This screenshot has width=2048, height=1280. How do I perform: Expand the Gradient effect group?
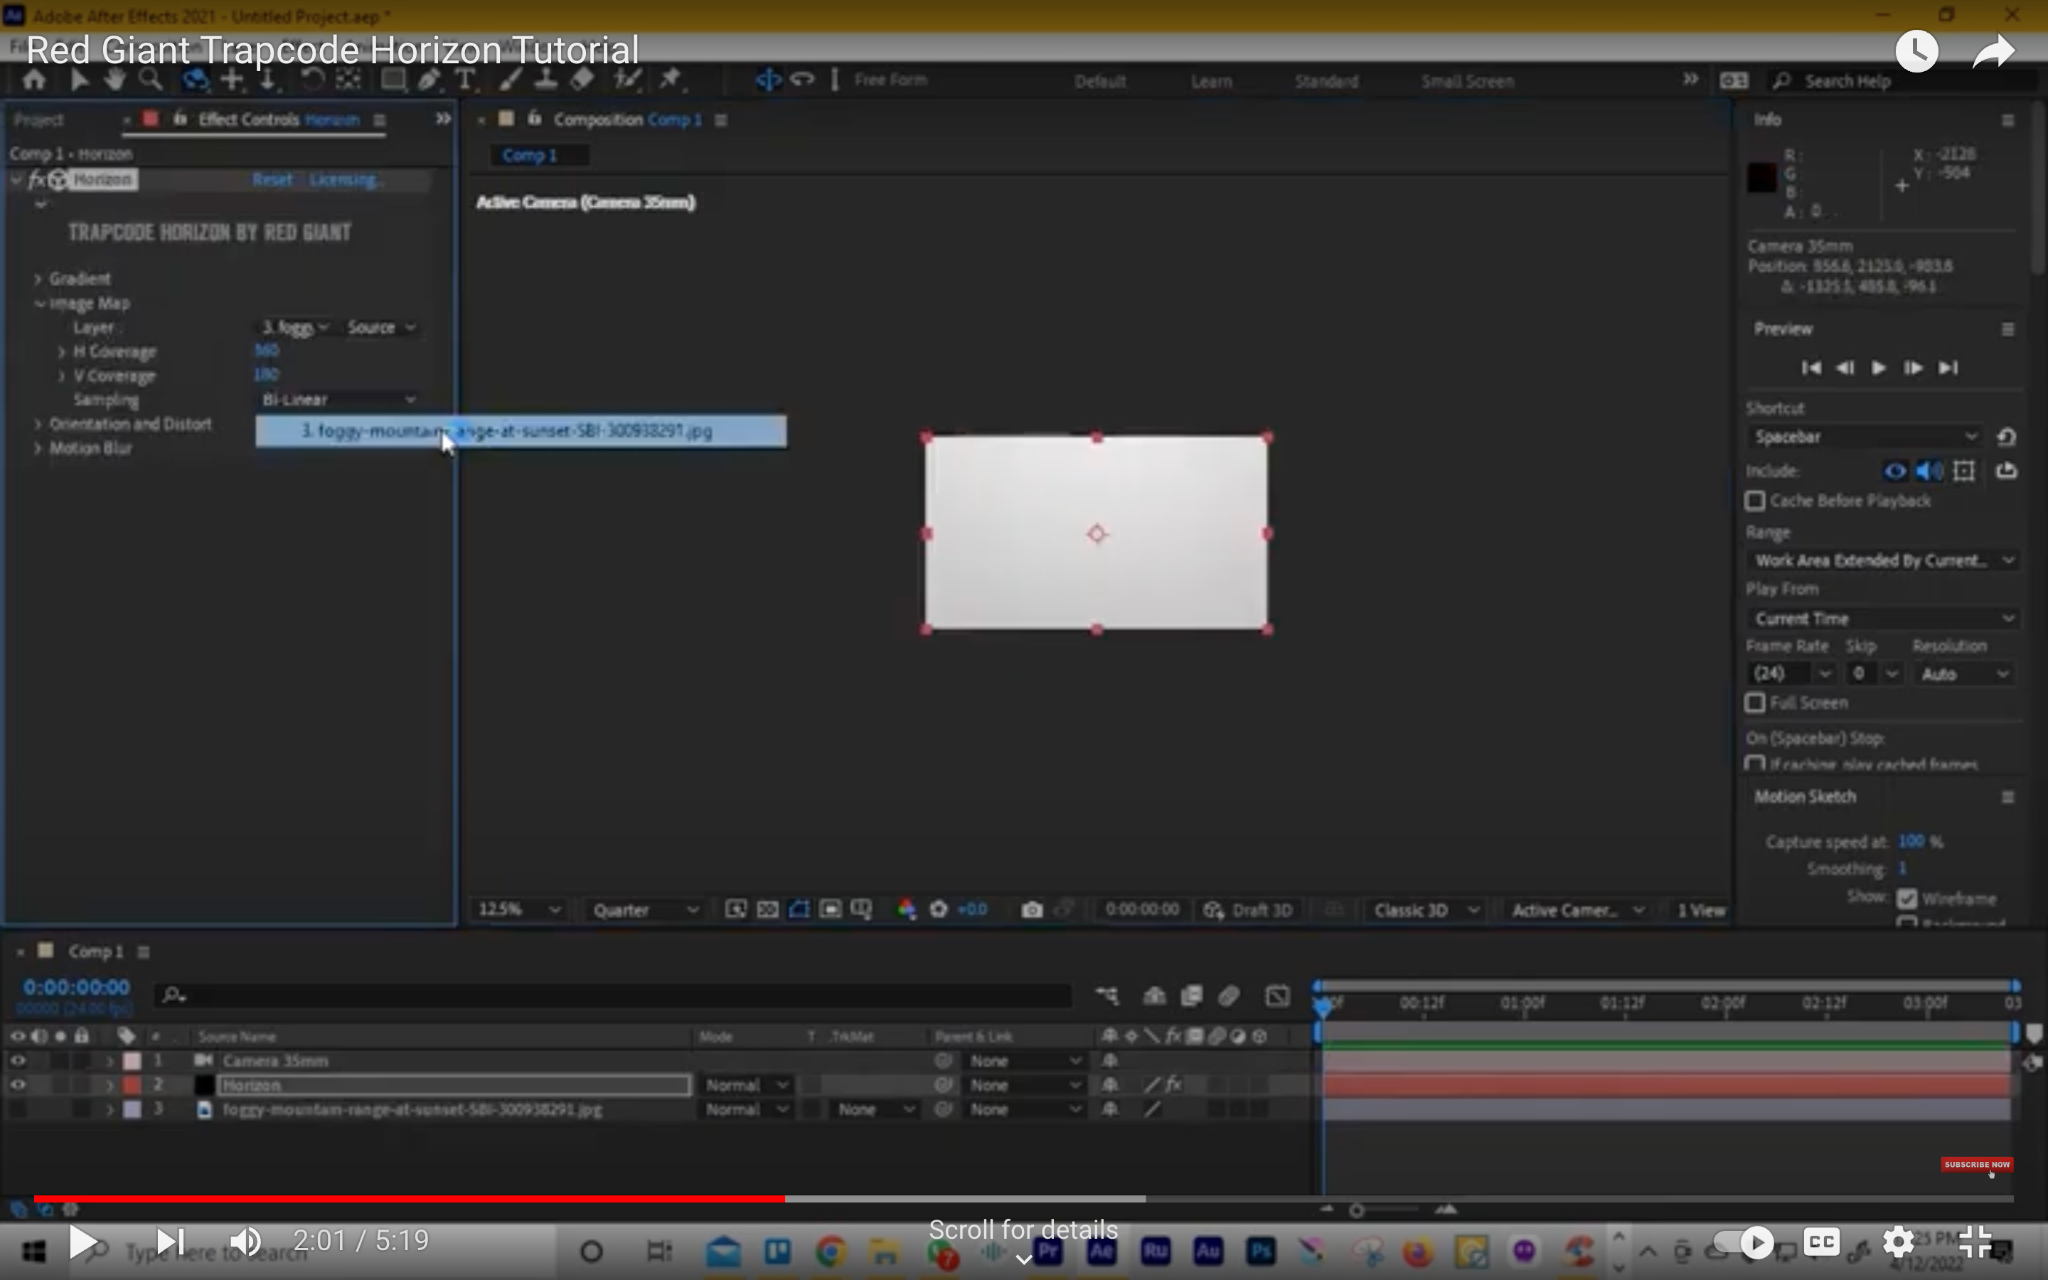click(x=38, y=279)
